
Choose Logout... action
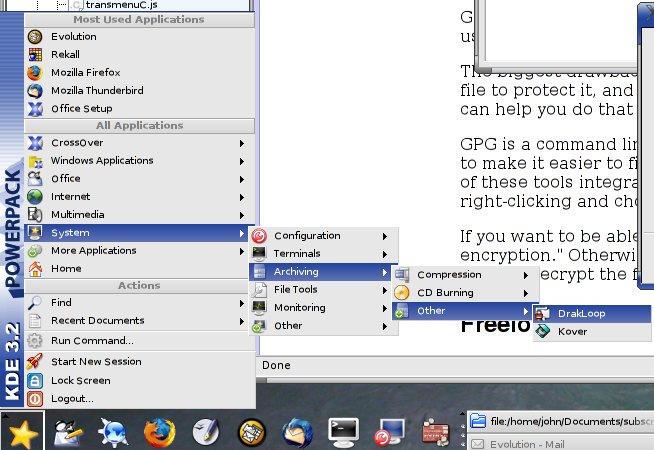point(139,399)
